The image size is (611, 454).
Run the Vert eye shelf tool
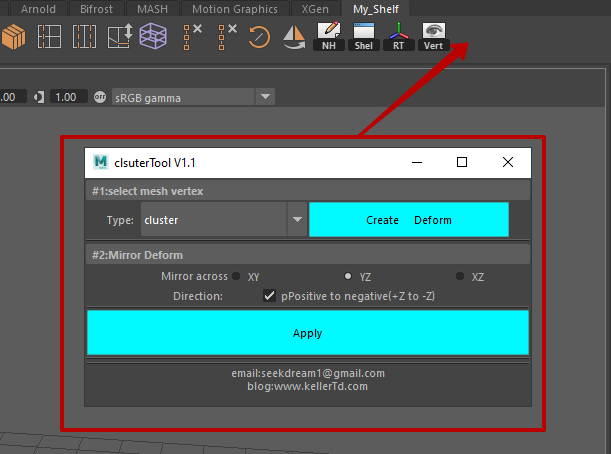pos(433,37)
